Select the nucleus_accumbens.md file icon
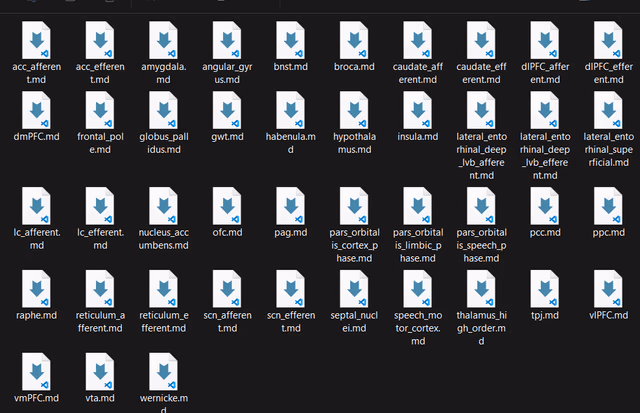This screenshot has width=640, height=413. (164, 206)
